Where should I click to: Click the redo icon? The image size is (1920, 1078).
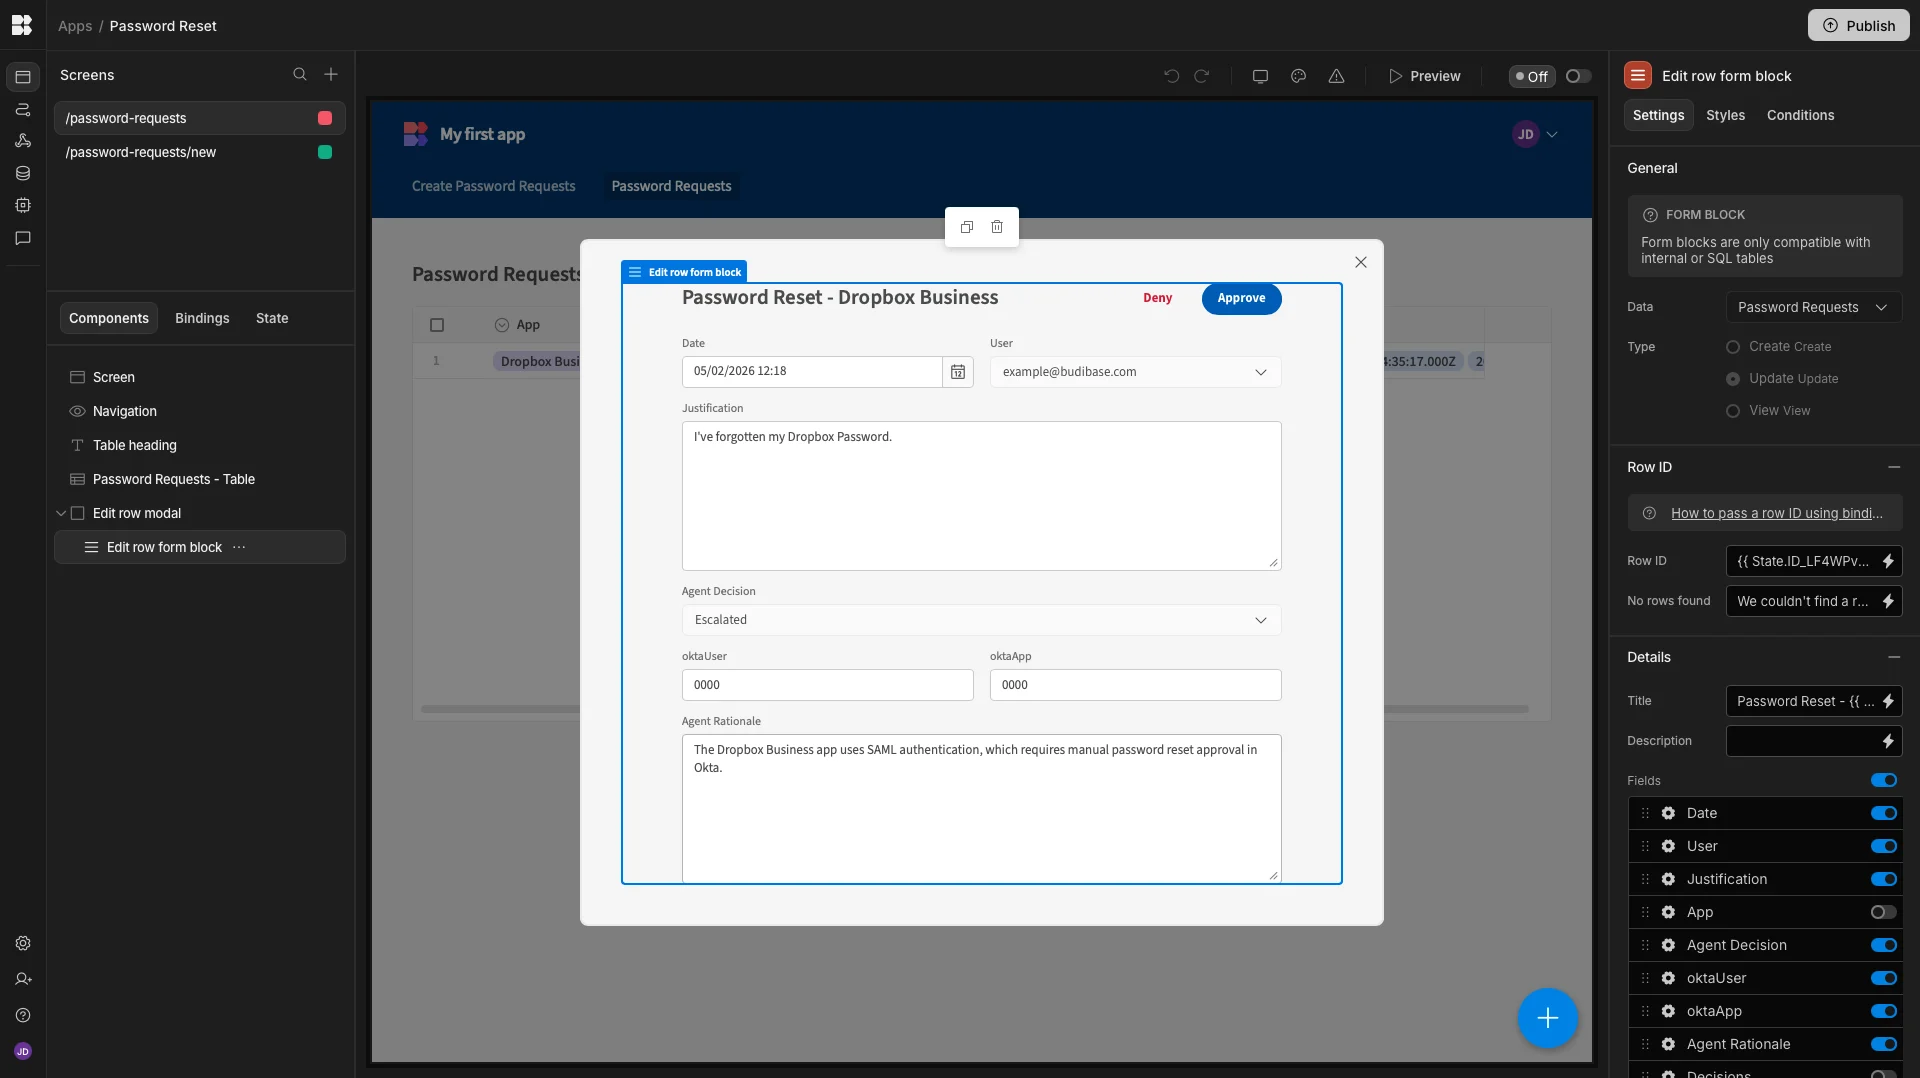click(1202, 76)
